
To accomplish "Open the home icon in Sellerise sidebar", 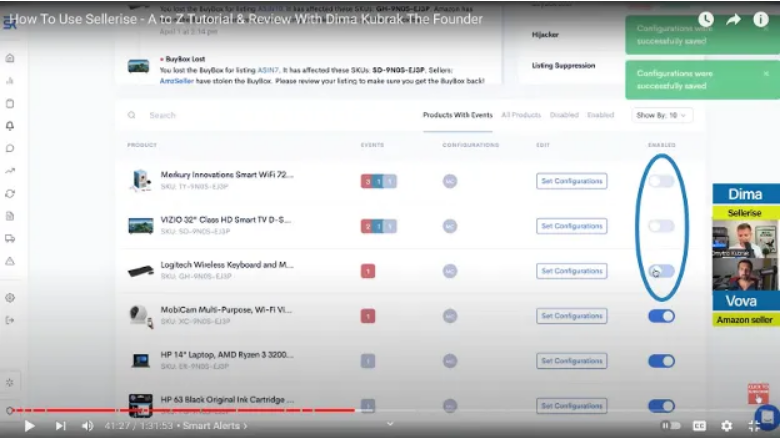I will [x=10, y=58].
